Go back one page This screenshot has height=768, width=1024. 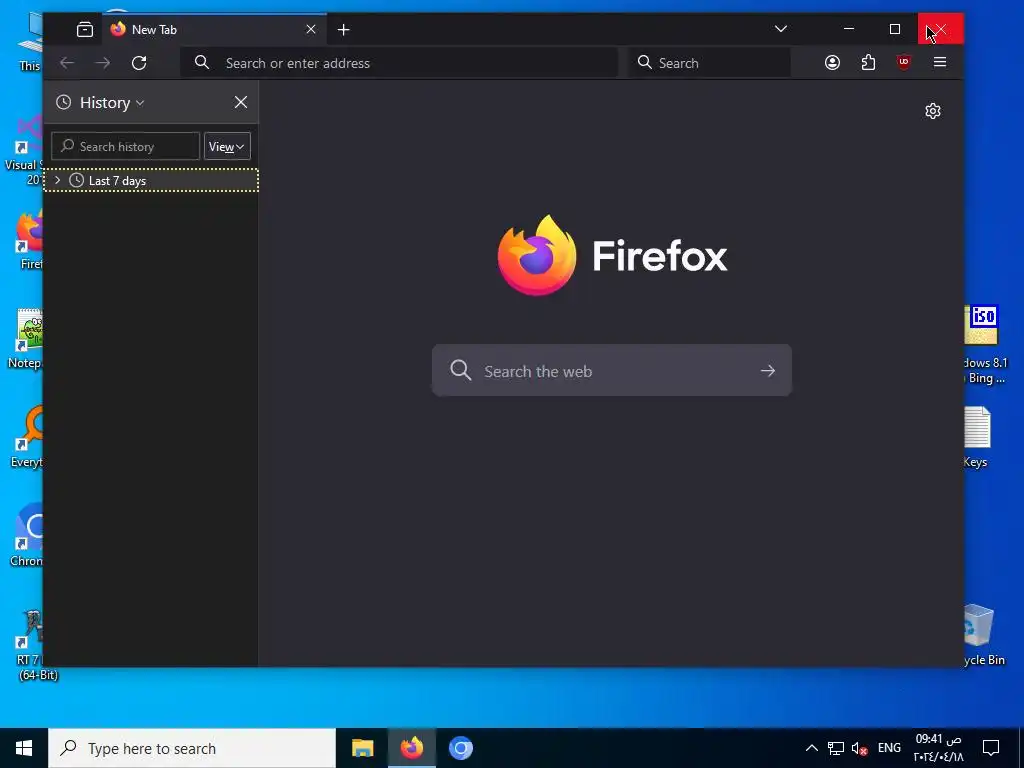[x=67, y=63]
